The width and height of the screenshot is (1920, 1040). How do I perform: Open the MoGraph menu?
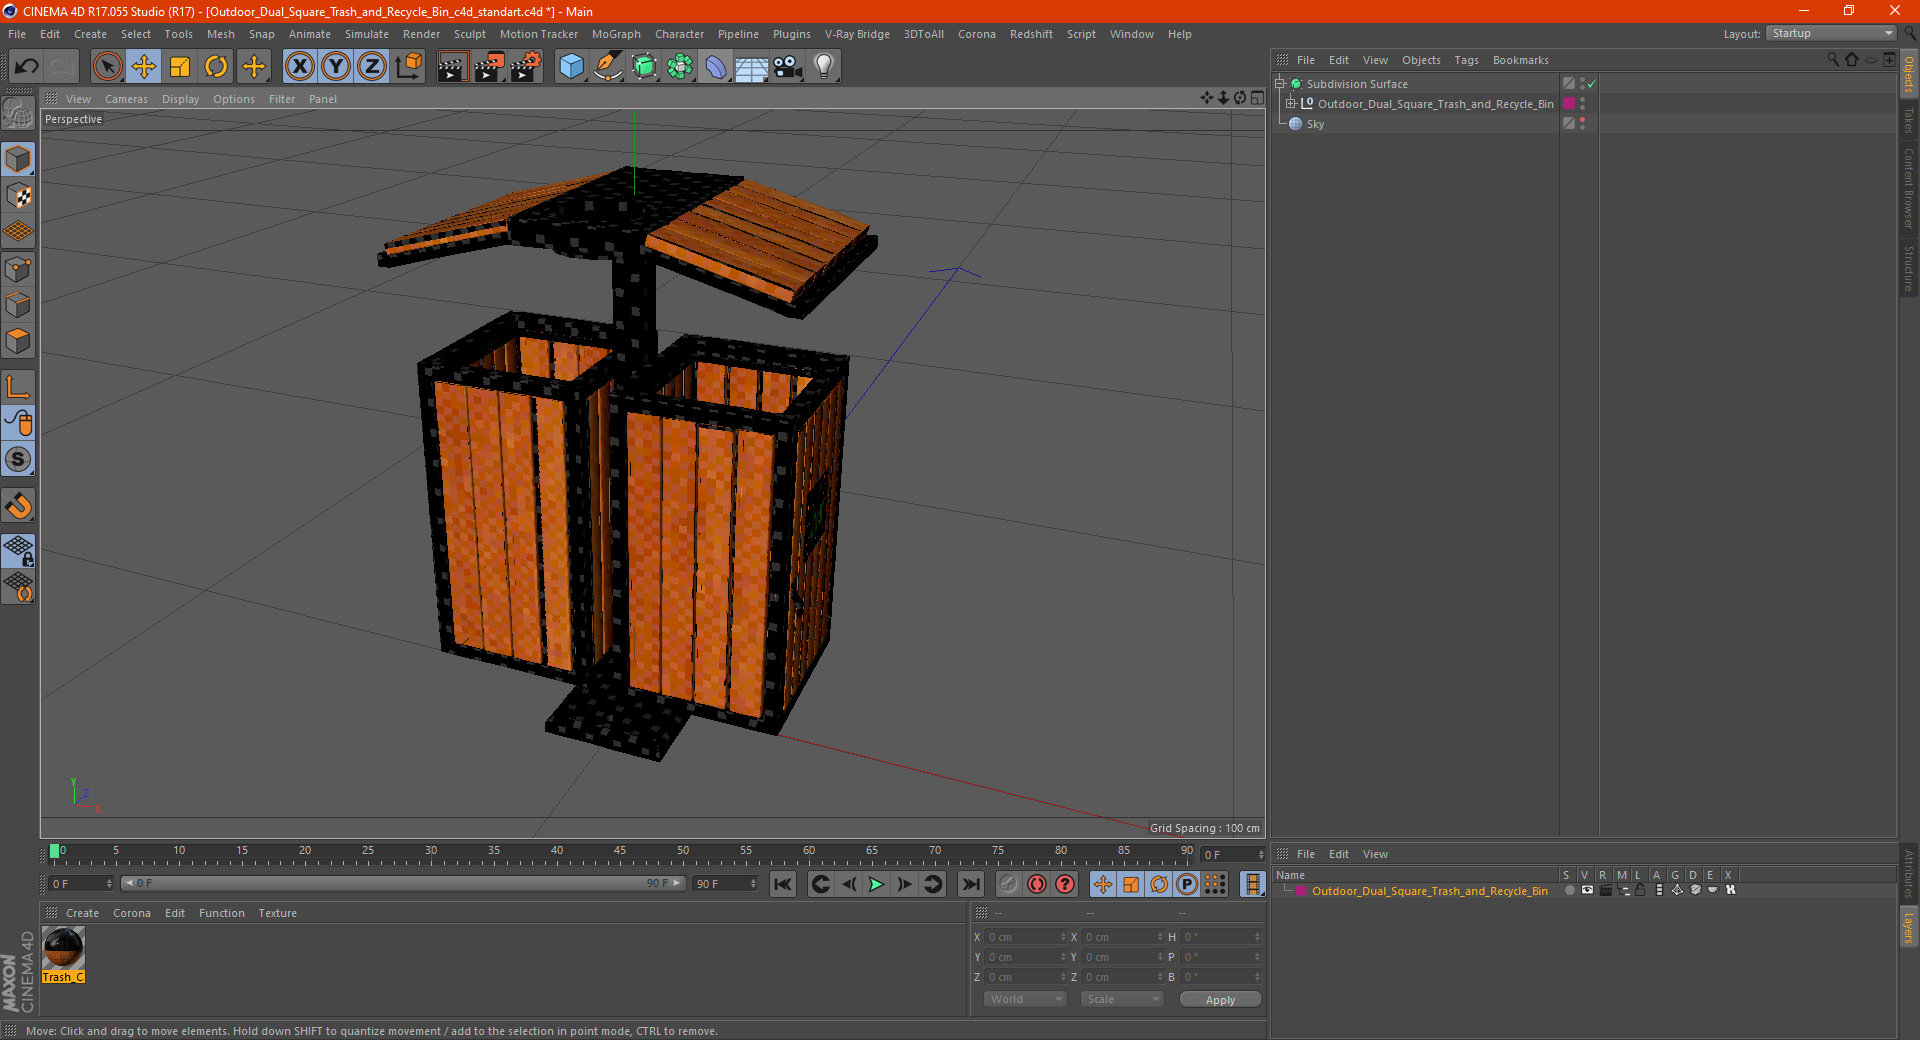point(616,34)
